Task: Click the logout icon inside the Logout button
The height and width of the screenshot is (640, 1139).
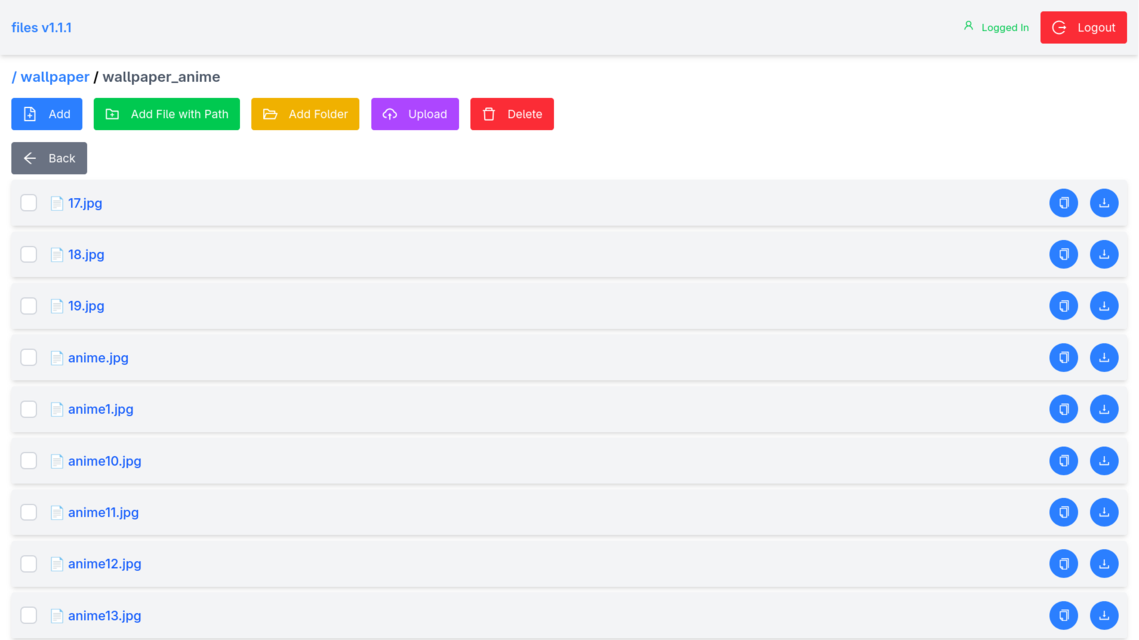Action: (x=1061, y=27)
